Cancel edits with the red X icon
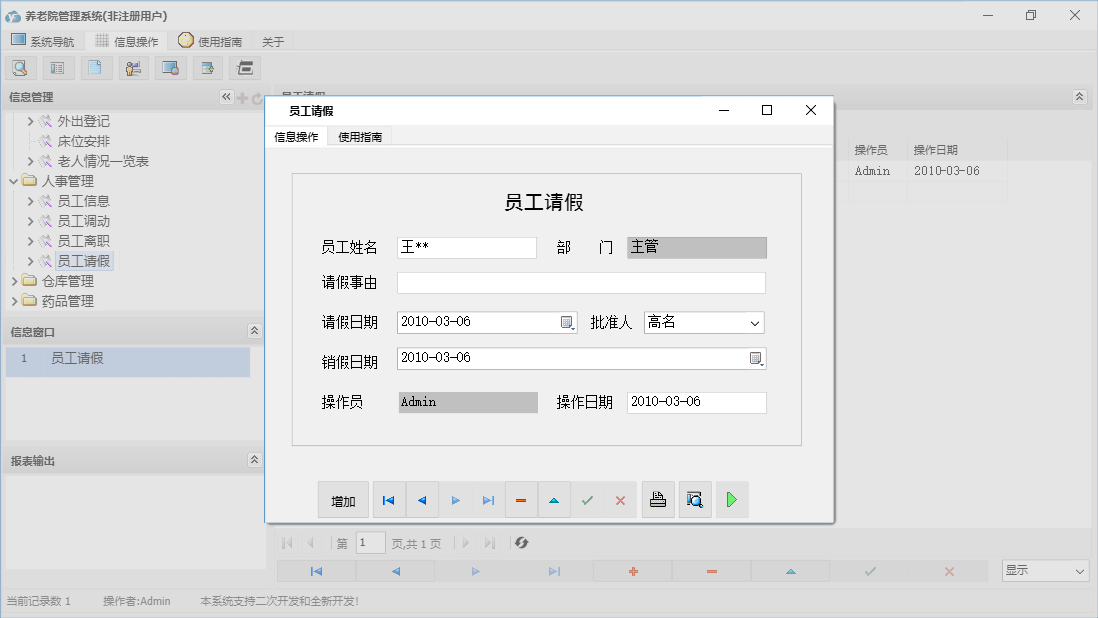The height and width of the screenshot is (618, 1098). [x=620, y=499]
